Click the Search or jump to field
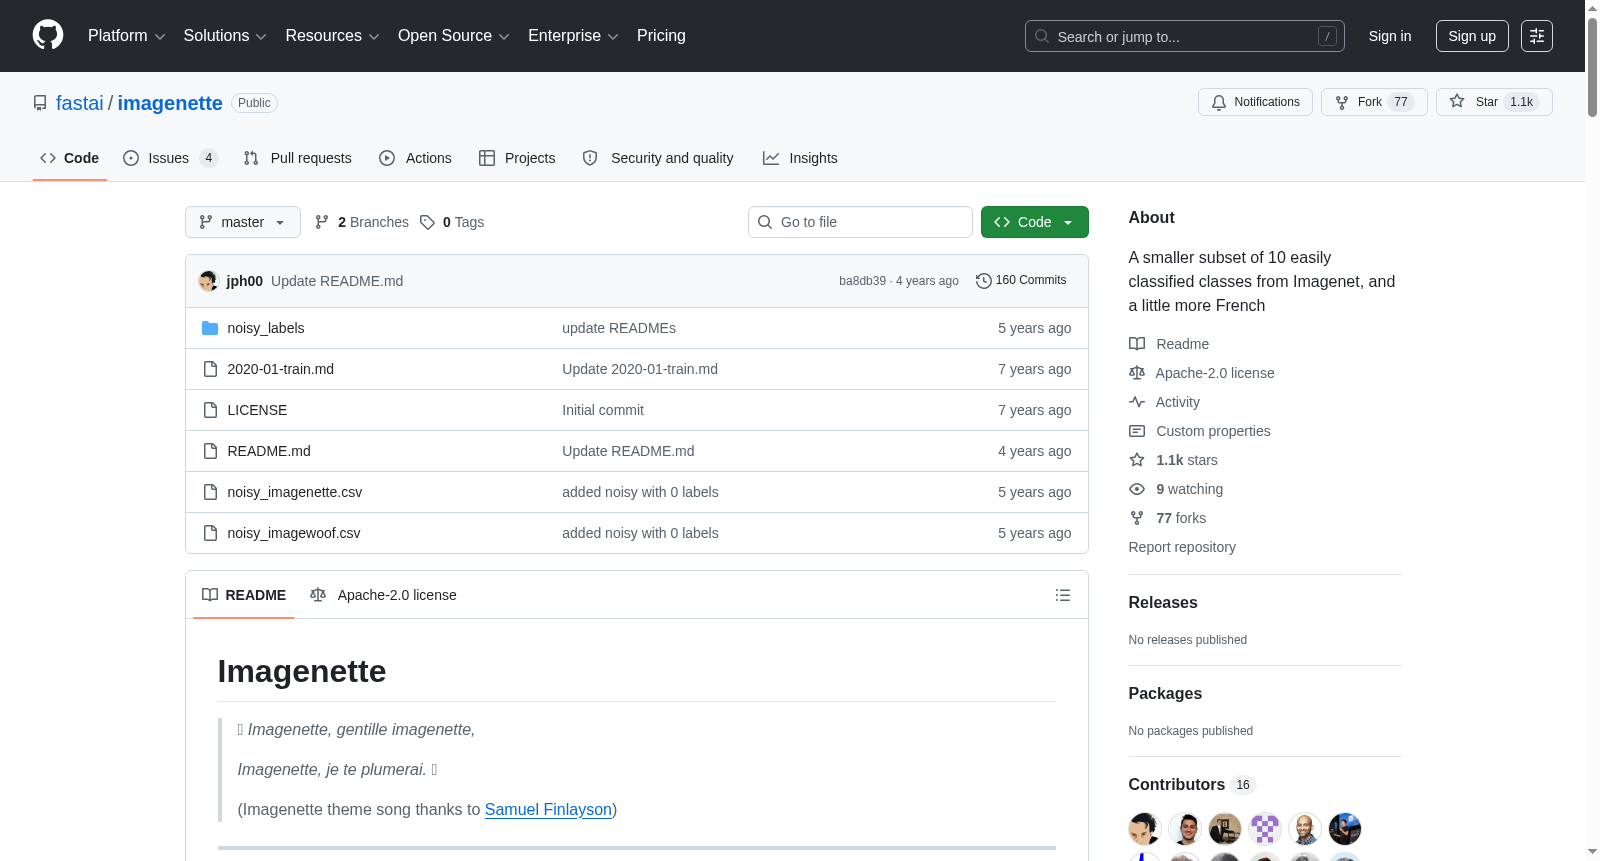This screenshot has width=1600, height=861. point(1185,36)
